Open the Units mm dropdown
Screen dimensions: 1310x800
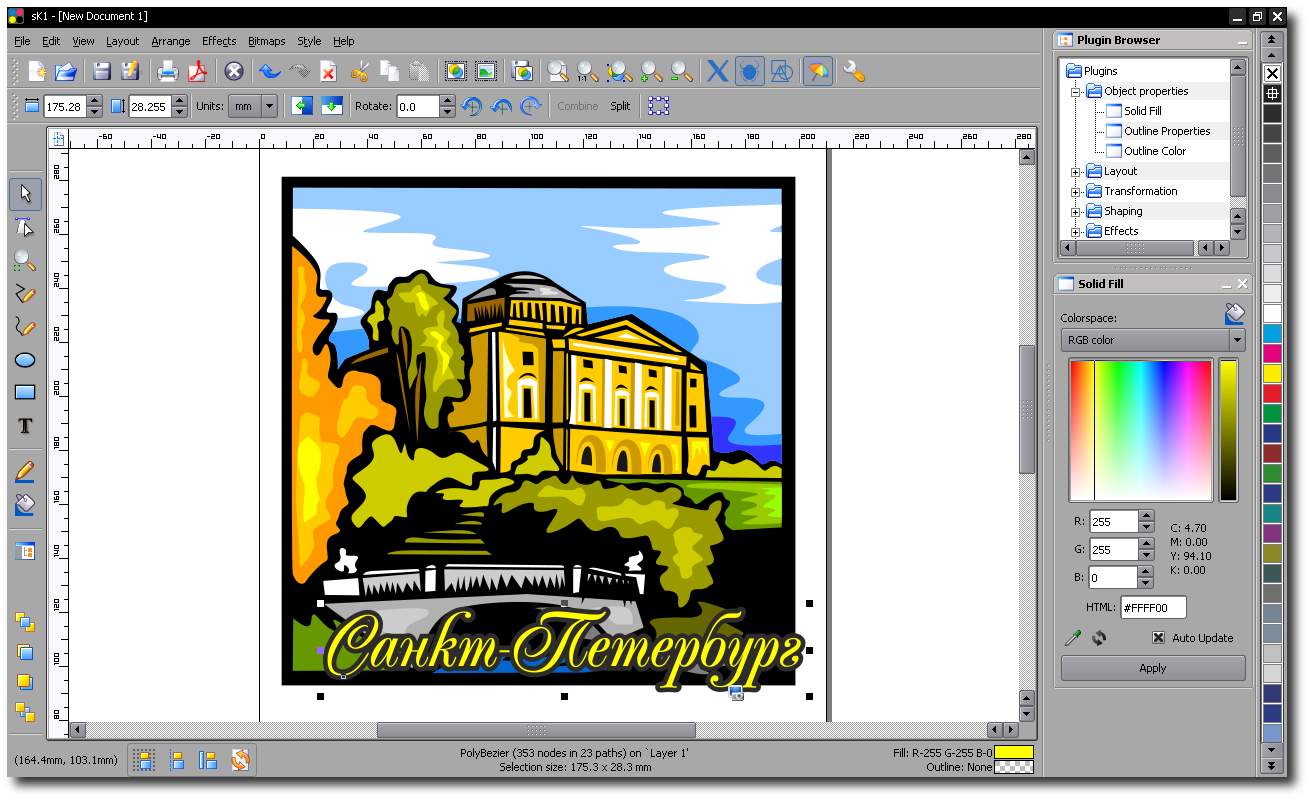coord(253,106)
